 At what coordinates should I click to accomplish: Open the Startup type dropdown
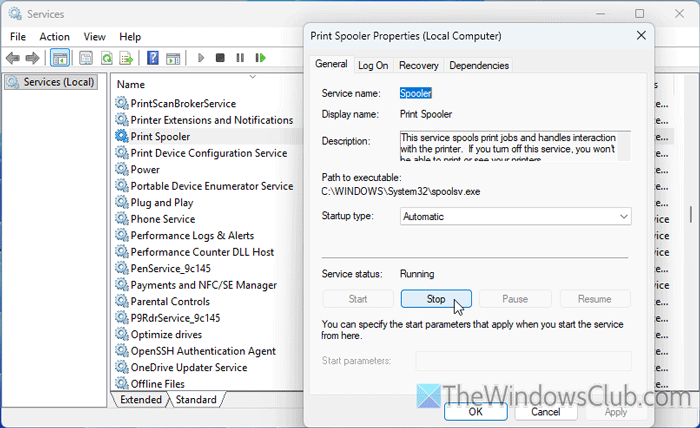[x=516, y=216]
